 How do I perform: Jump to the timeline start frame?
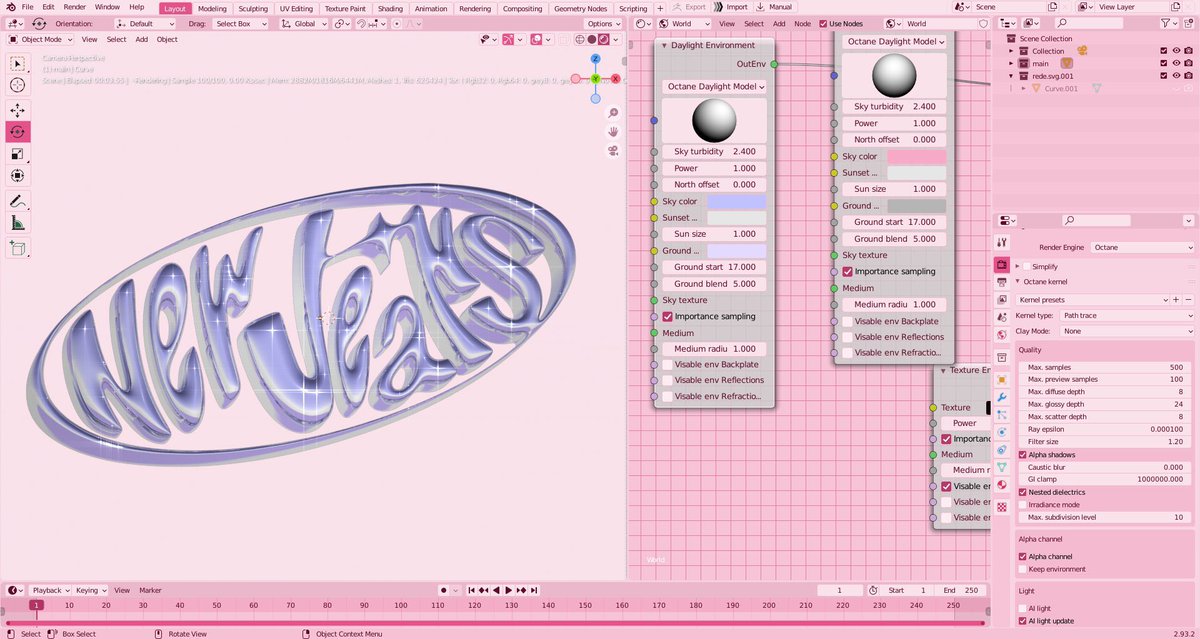[473, 590]
